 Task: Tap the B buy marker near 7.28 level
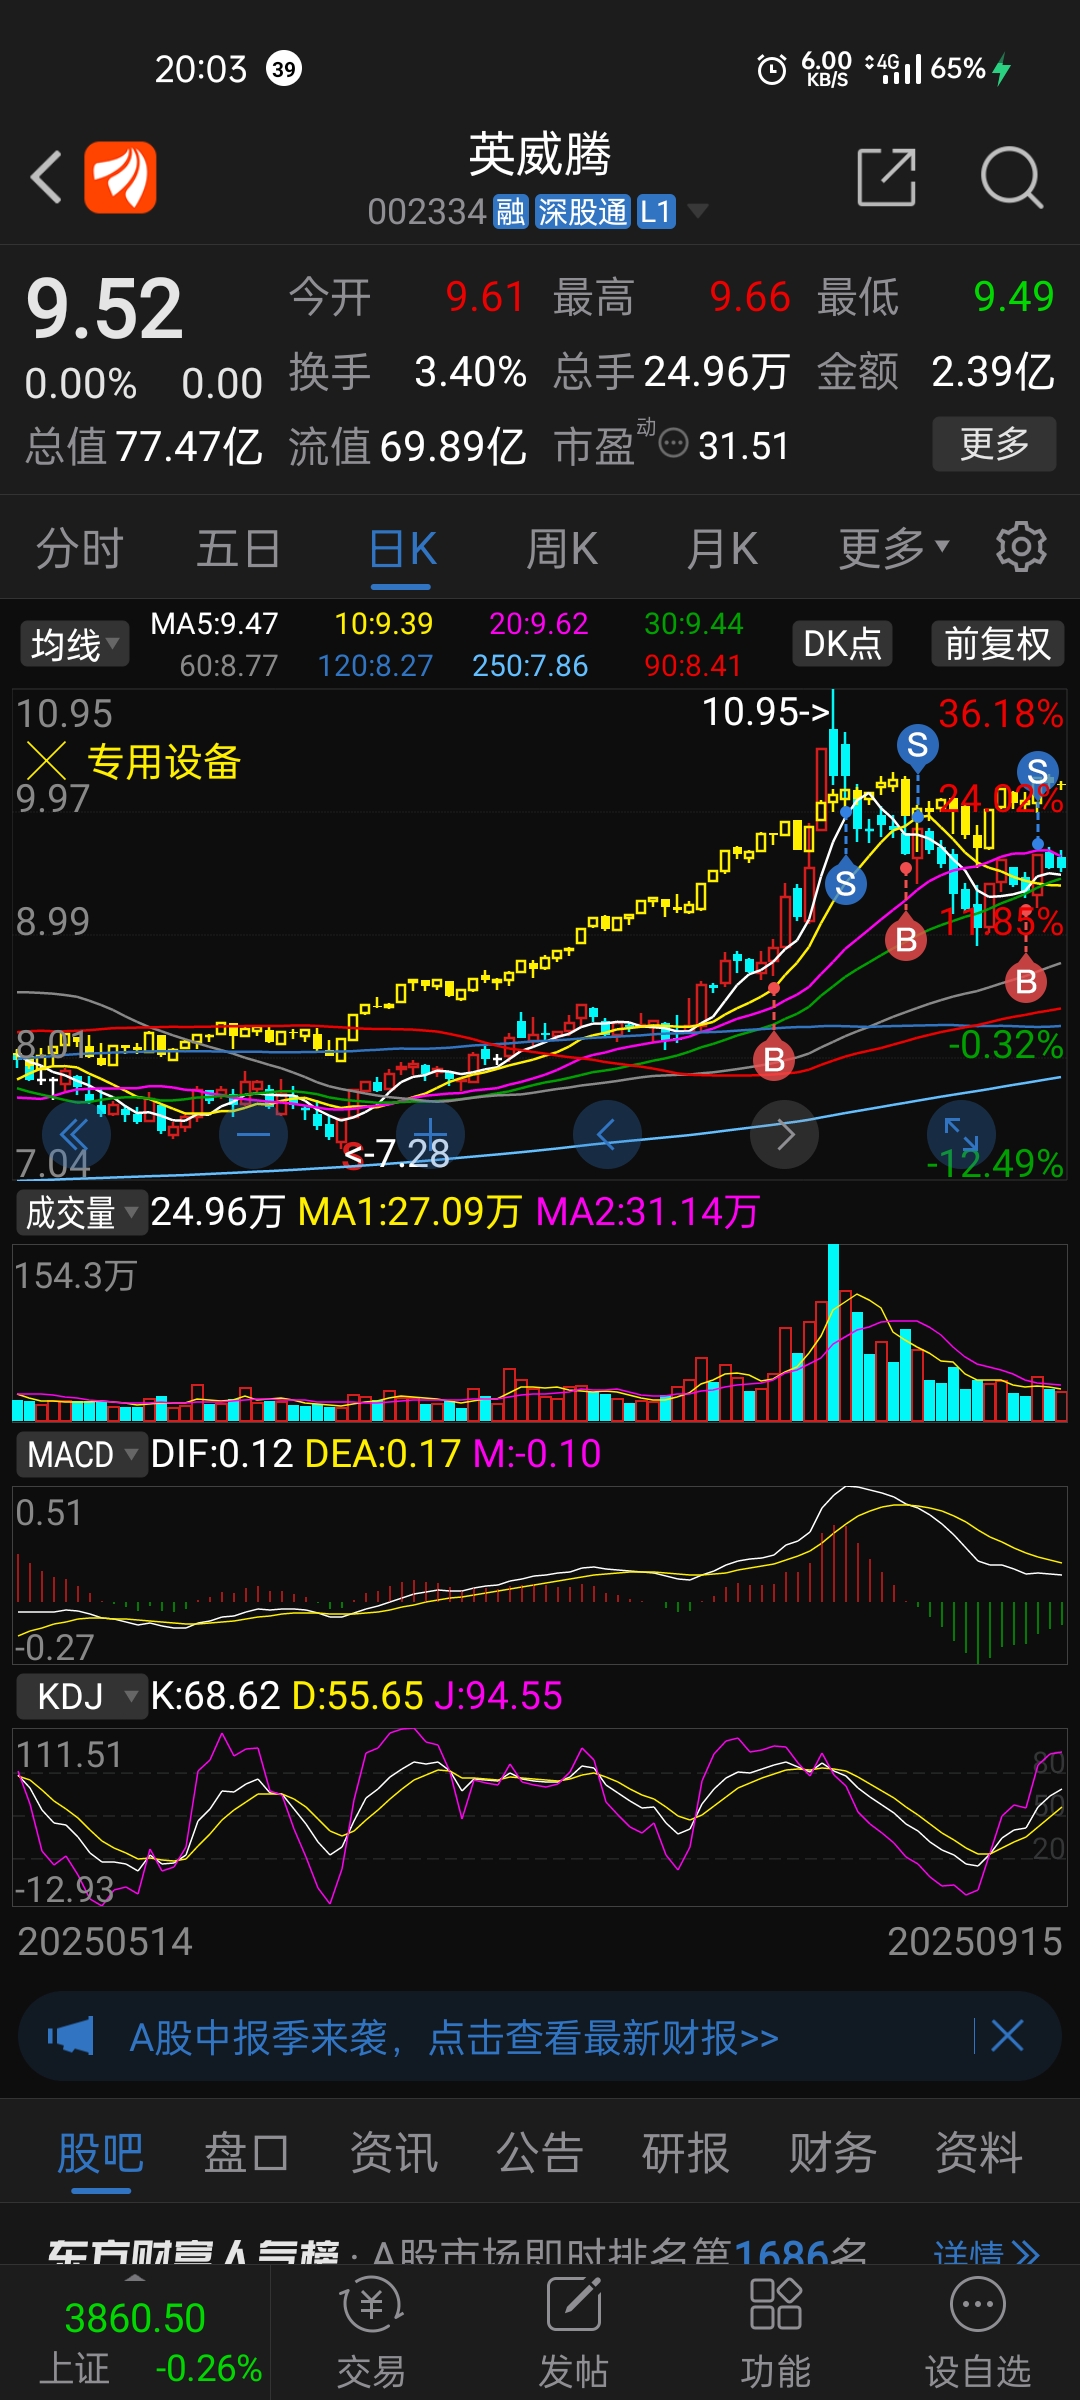[x=774, y=1060]
